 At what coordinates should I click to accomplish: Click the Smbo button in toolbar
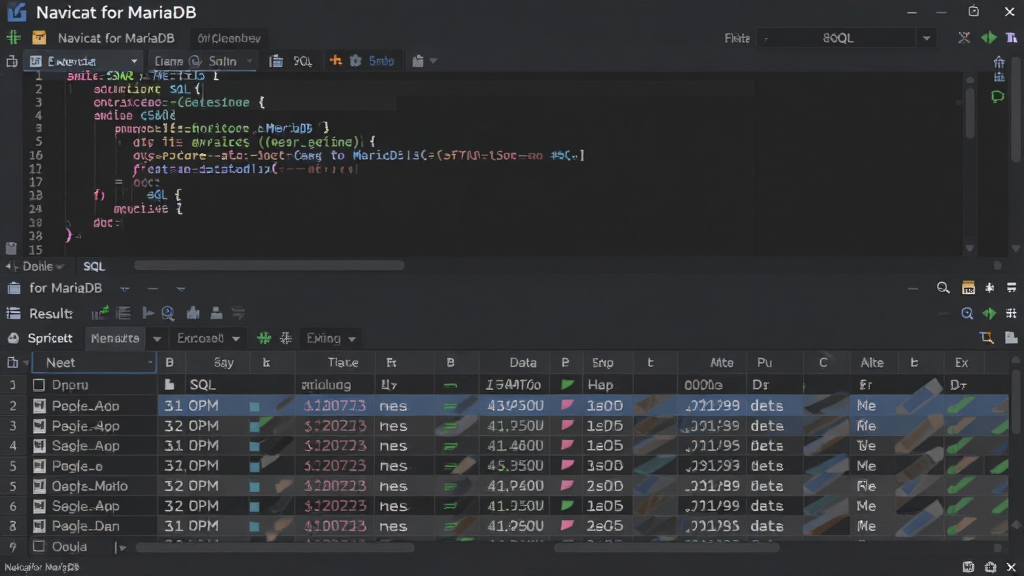(381, 61)
